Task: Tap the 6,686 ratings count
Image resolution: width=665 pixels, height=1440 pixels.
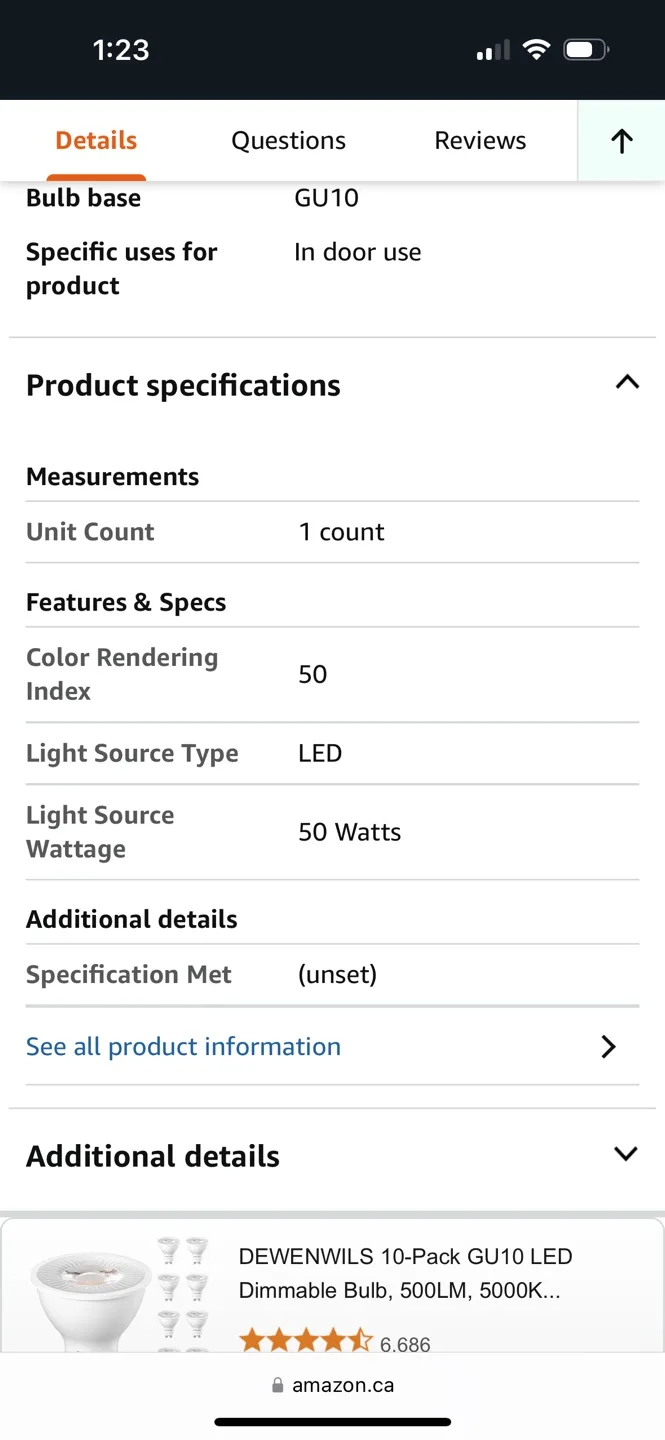Action: coord(406,1344)
